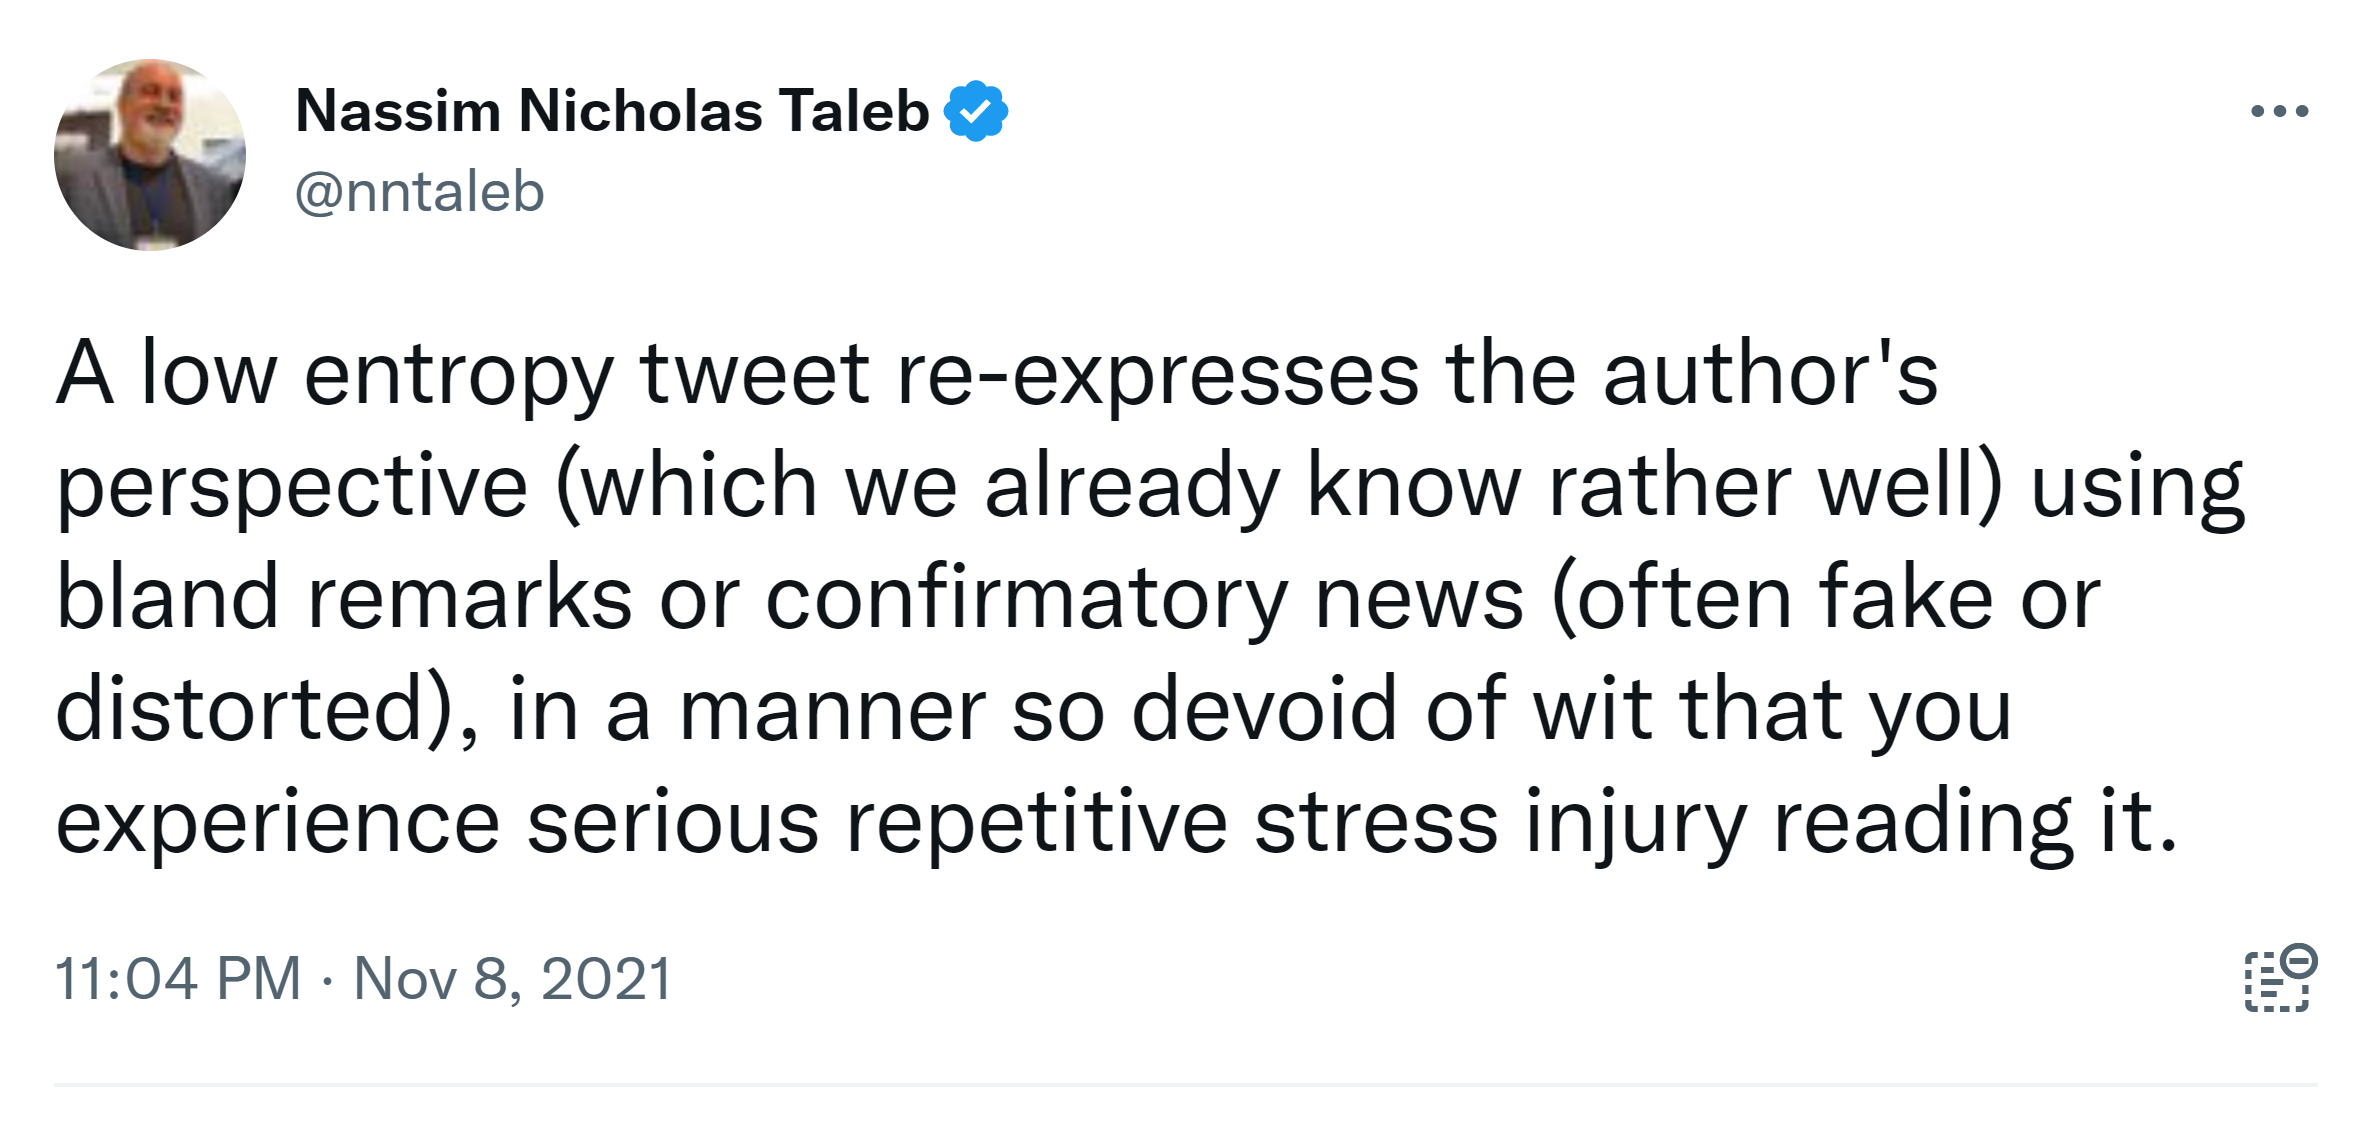The image size is (2368, 1132).
Task: Click the tweet line starting "A low entropy tweet"
Action: pyautogui.click(x=995, y=374)
